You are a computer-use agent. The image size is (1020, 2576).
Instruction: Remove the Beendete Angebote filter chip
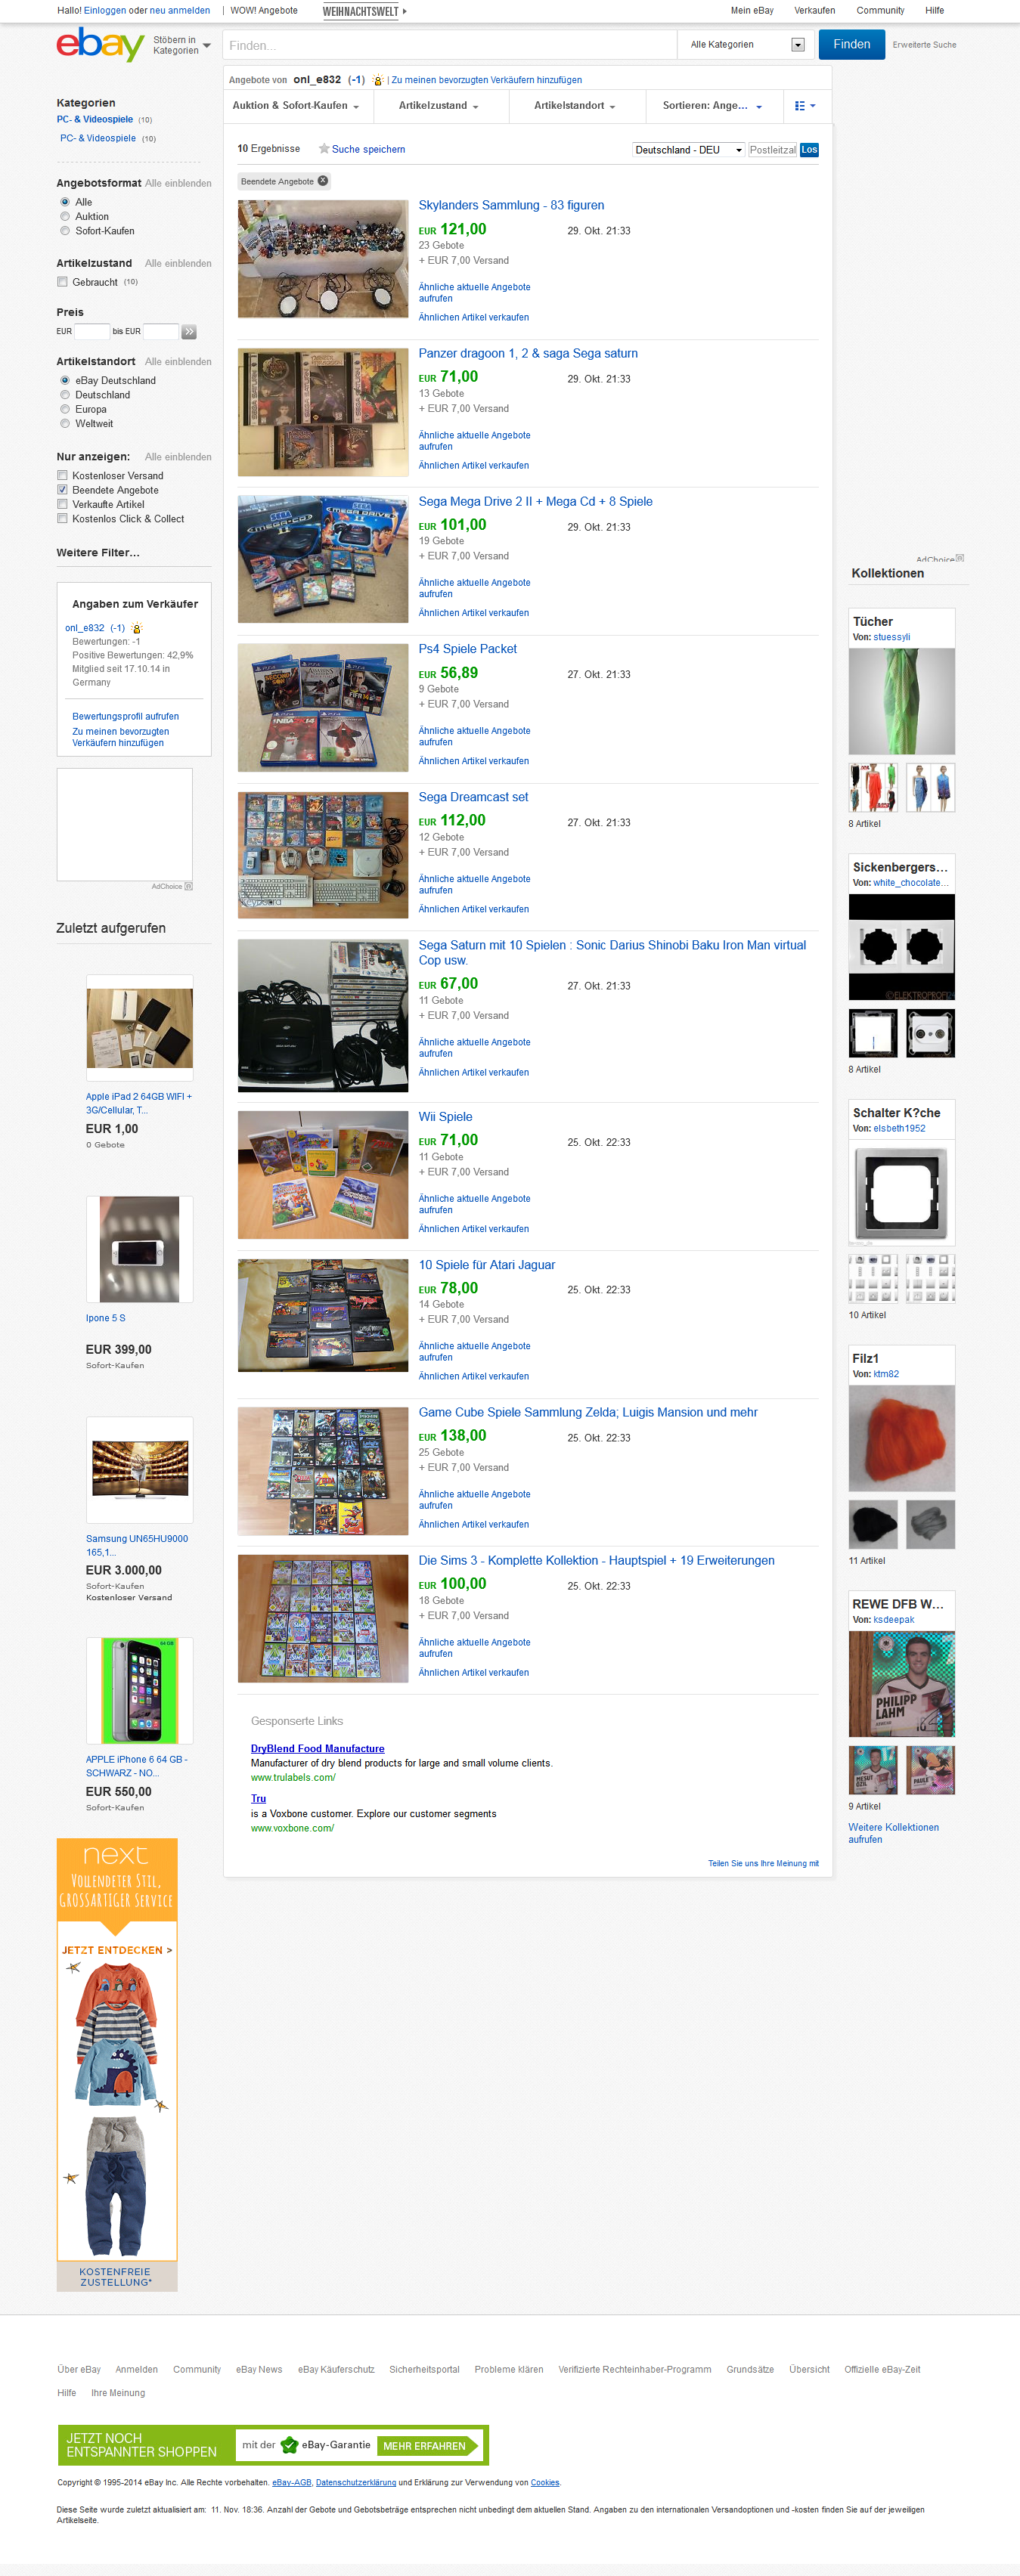[322, 181]
